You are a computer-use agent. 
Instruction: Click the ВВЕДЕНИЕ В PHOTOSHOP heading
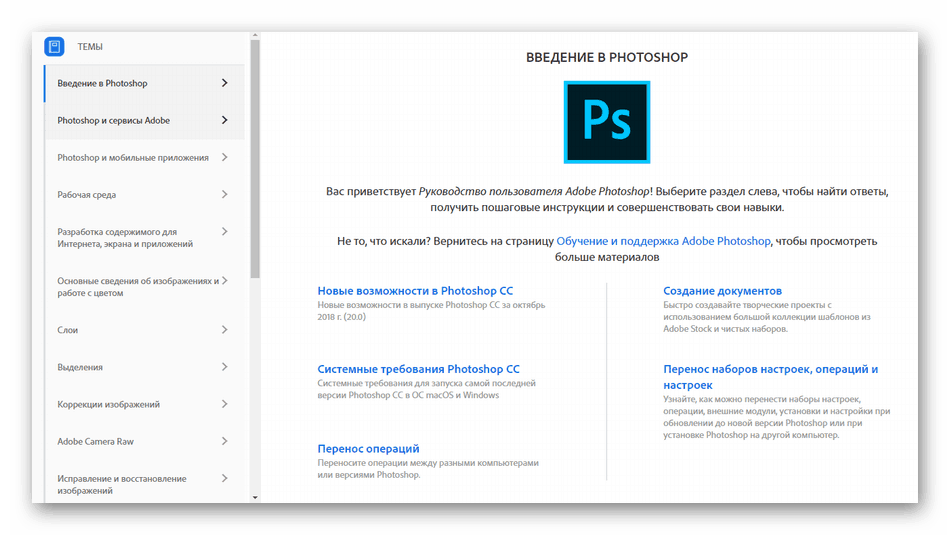(606, 57)
